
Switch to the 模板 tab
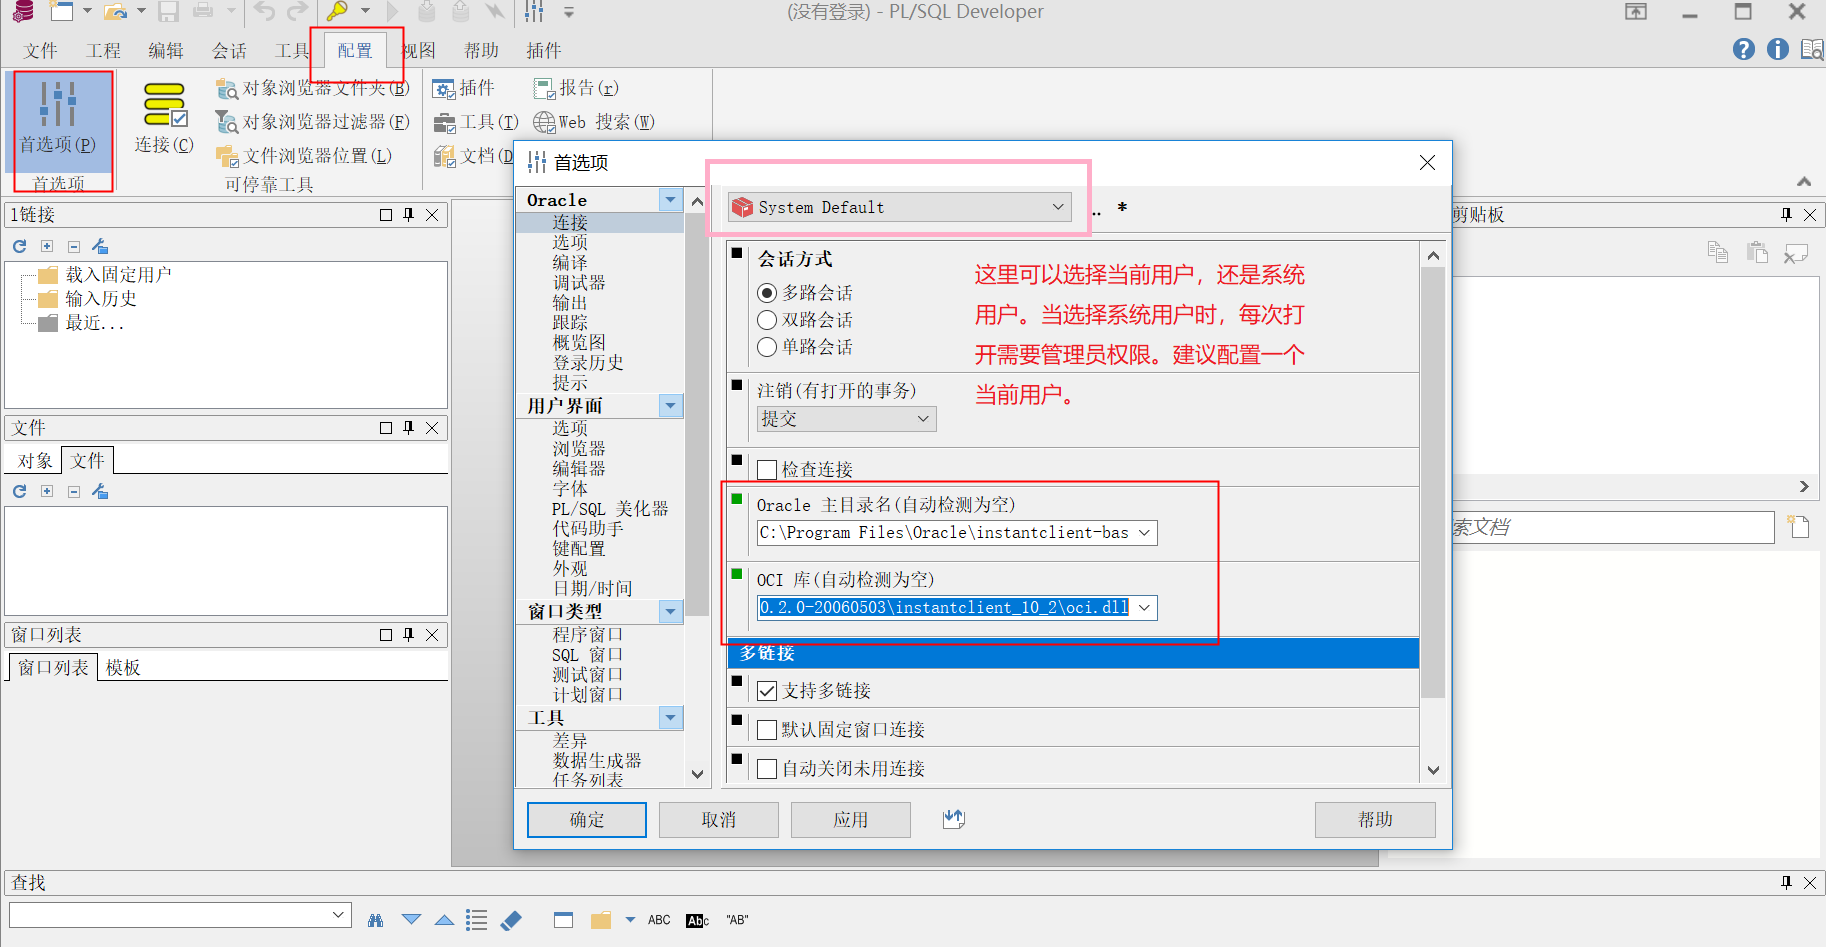[123, 667]
